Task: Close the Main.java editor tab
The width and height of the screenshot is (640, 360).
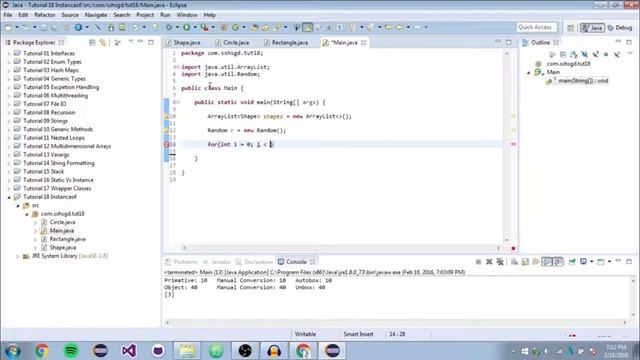Action: pyautogui.click(x=363, y=42)
